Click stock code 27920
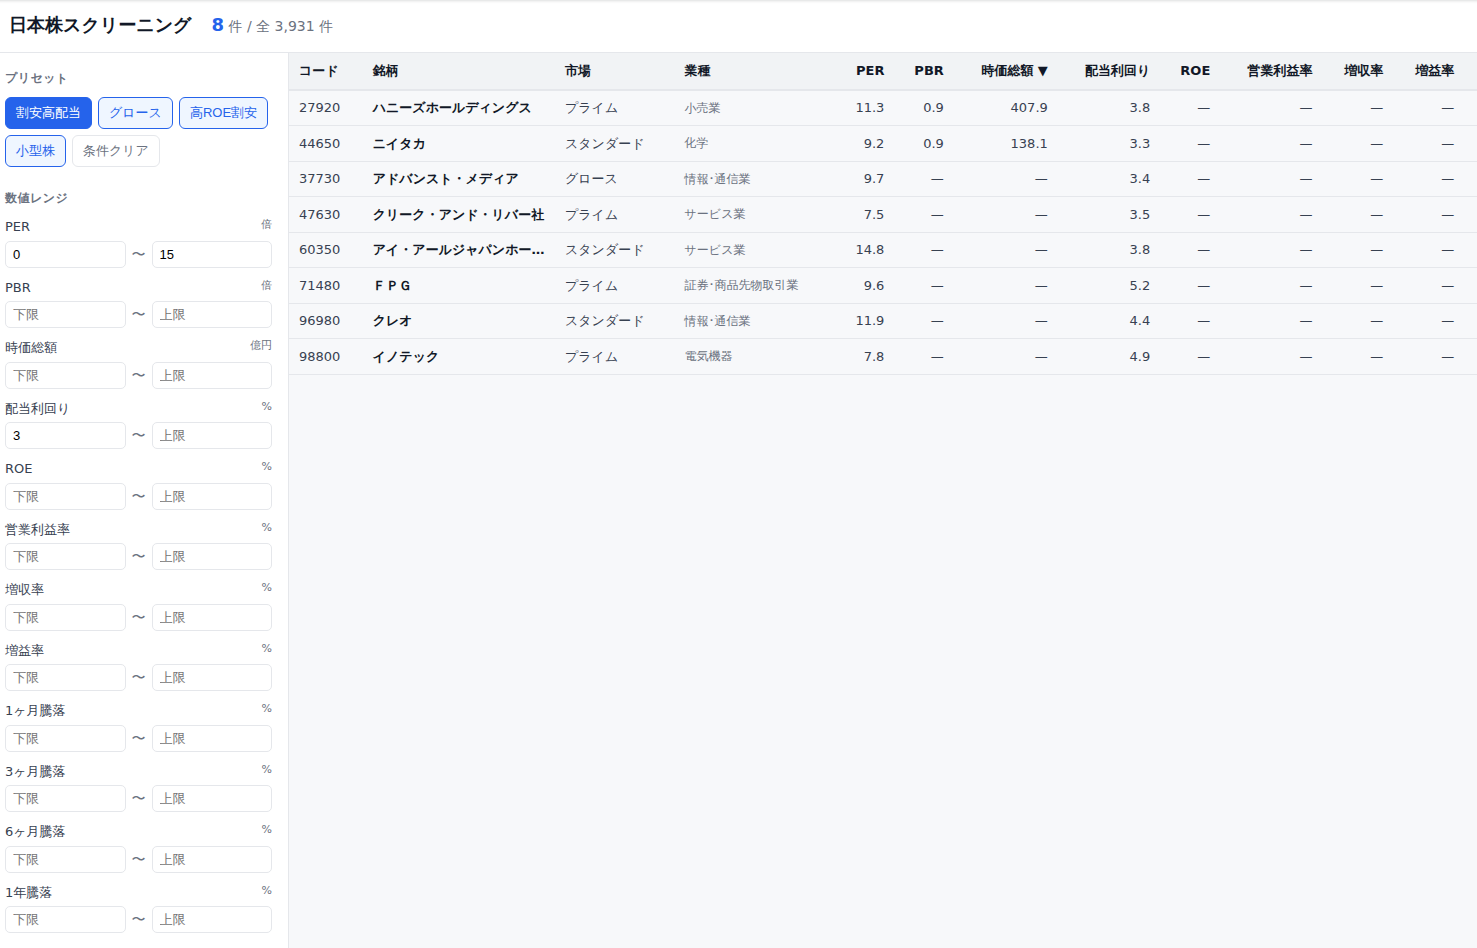The width and height of the screenshot is (1477, 948). tap(320, 108)
